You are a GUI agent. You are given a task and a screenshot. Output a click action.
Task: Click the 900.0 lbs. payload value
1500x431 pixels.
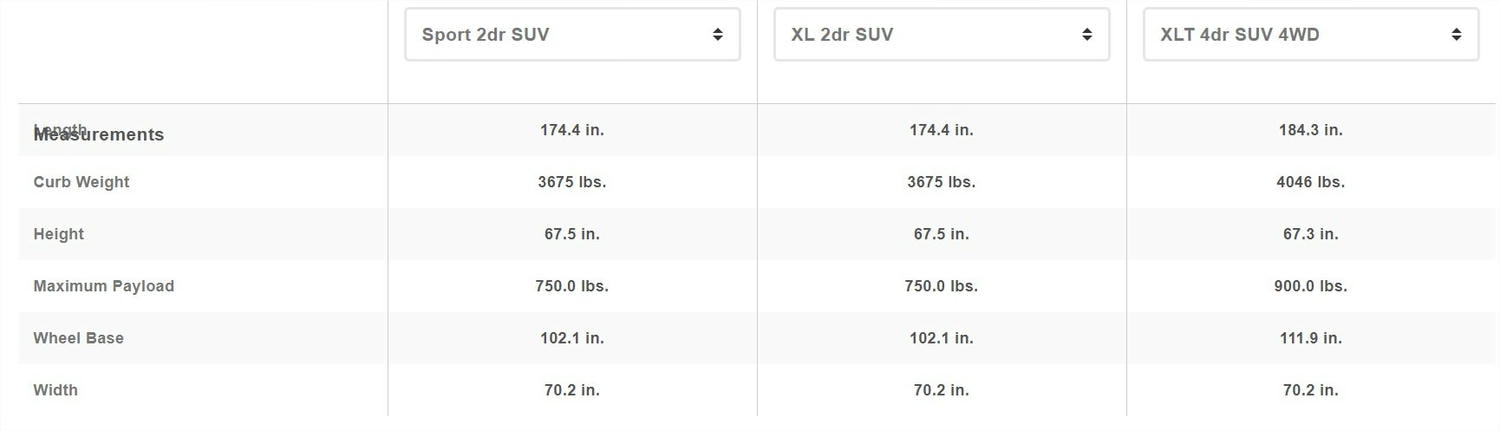(x=1310, y=286)
